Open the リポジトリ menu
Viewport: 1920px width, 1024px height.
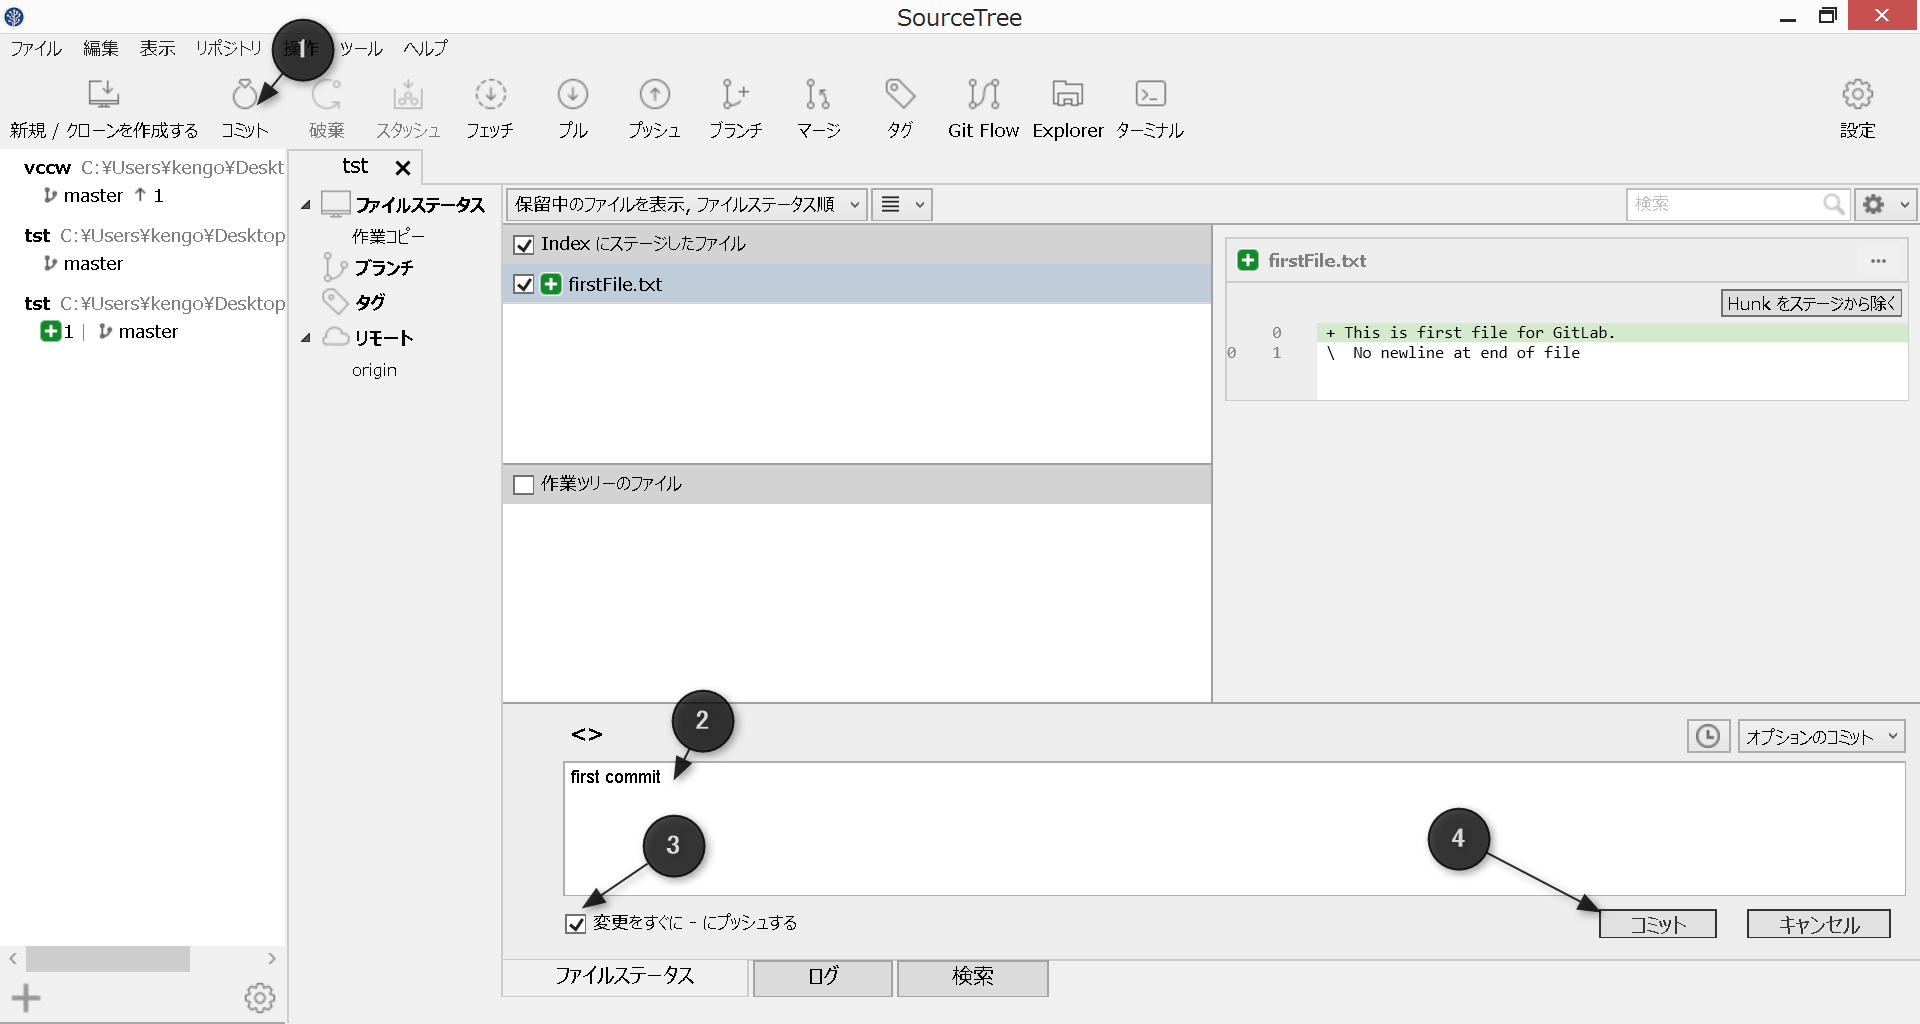coord(229,48)
